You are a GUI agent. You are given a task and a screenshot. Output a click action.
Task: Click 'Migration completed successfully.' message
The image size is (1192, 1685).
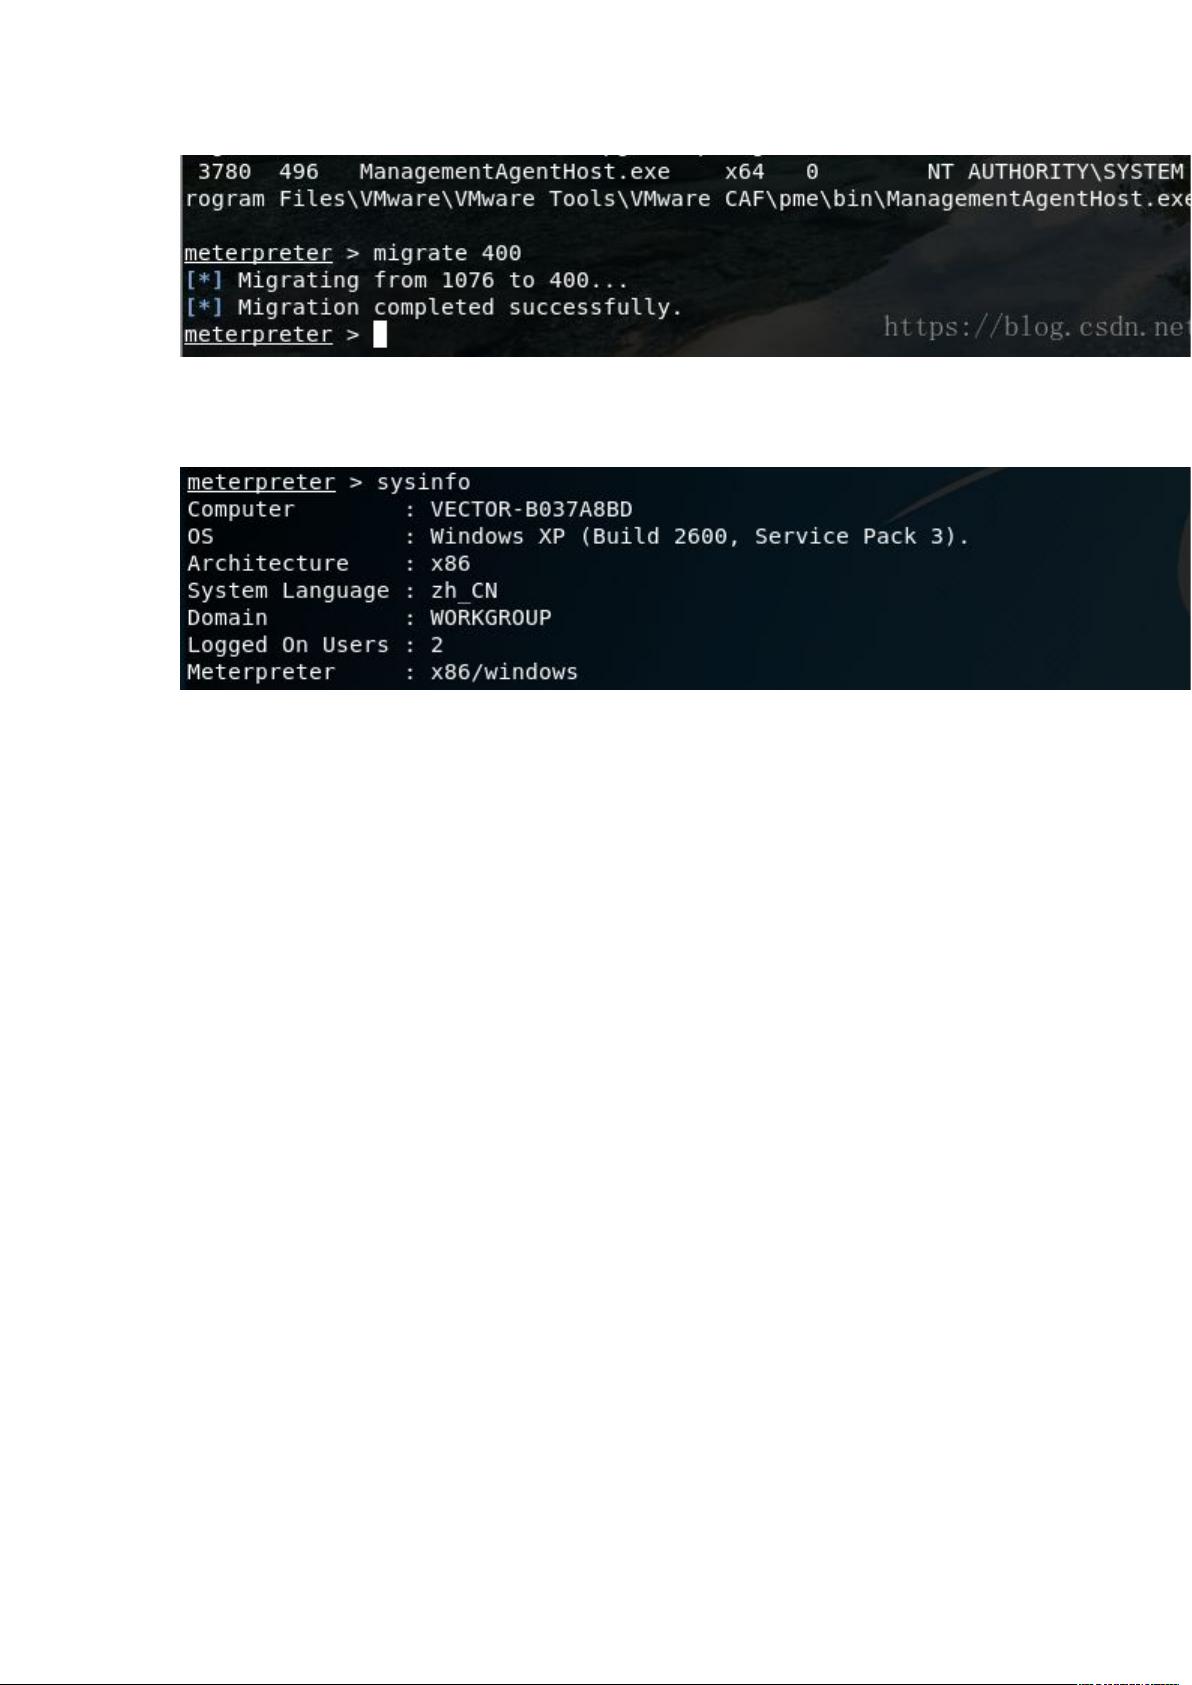(x=461, y=308)
